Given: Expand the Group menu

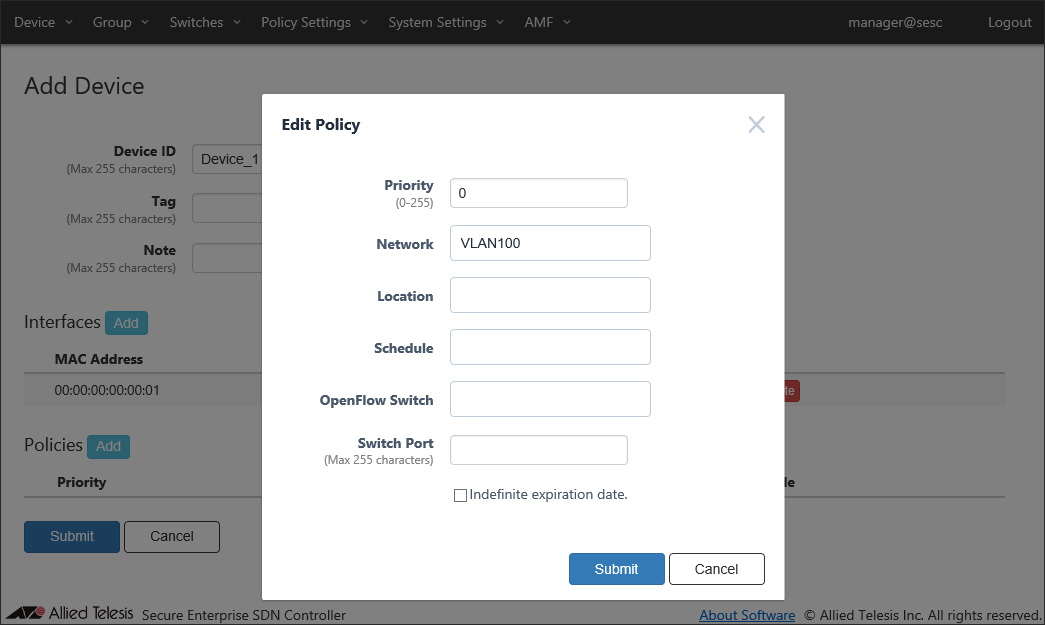Looking at the screenshot, I should pos(120,22).
